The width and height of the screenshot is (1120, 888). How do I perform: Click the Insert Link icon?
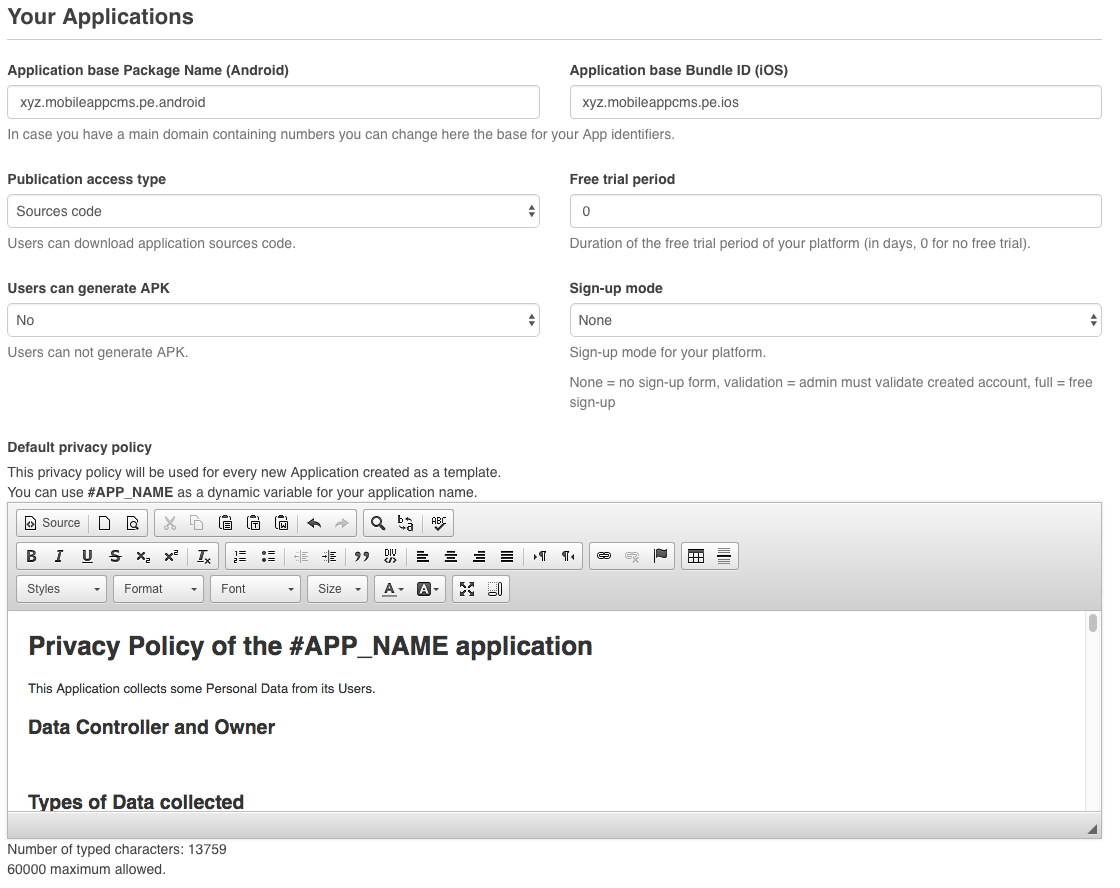point(604,557)
